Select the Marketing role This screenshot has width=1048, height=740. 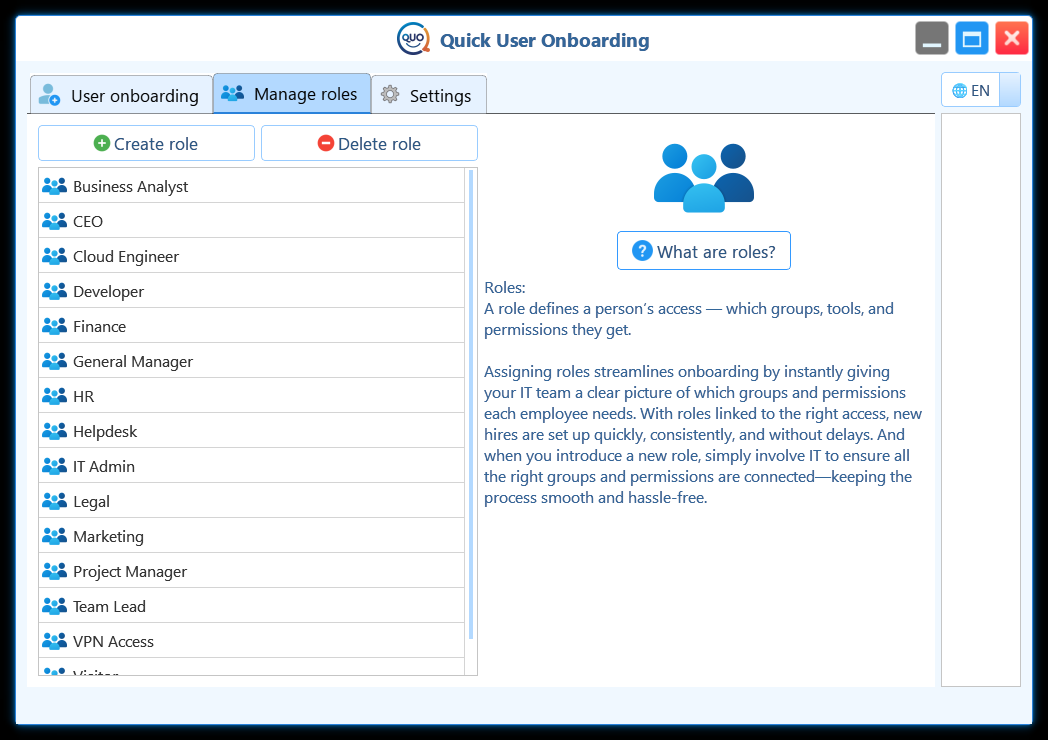point(251,536)
